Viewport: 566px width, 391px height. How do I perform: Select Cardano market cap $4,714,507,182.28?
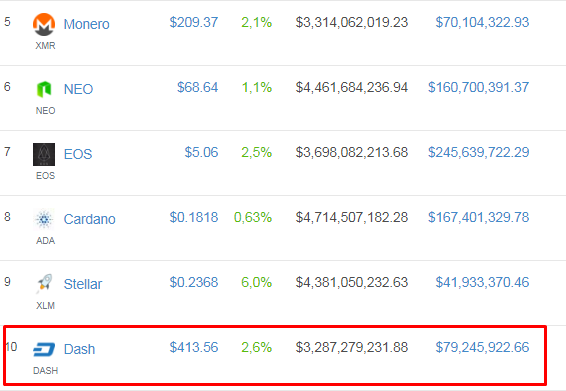[x=352, y=217]
